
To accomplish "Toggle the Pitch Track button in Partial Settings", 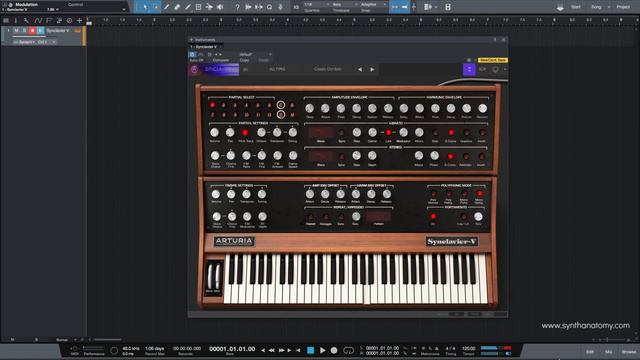I will [245, 133].
